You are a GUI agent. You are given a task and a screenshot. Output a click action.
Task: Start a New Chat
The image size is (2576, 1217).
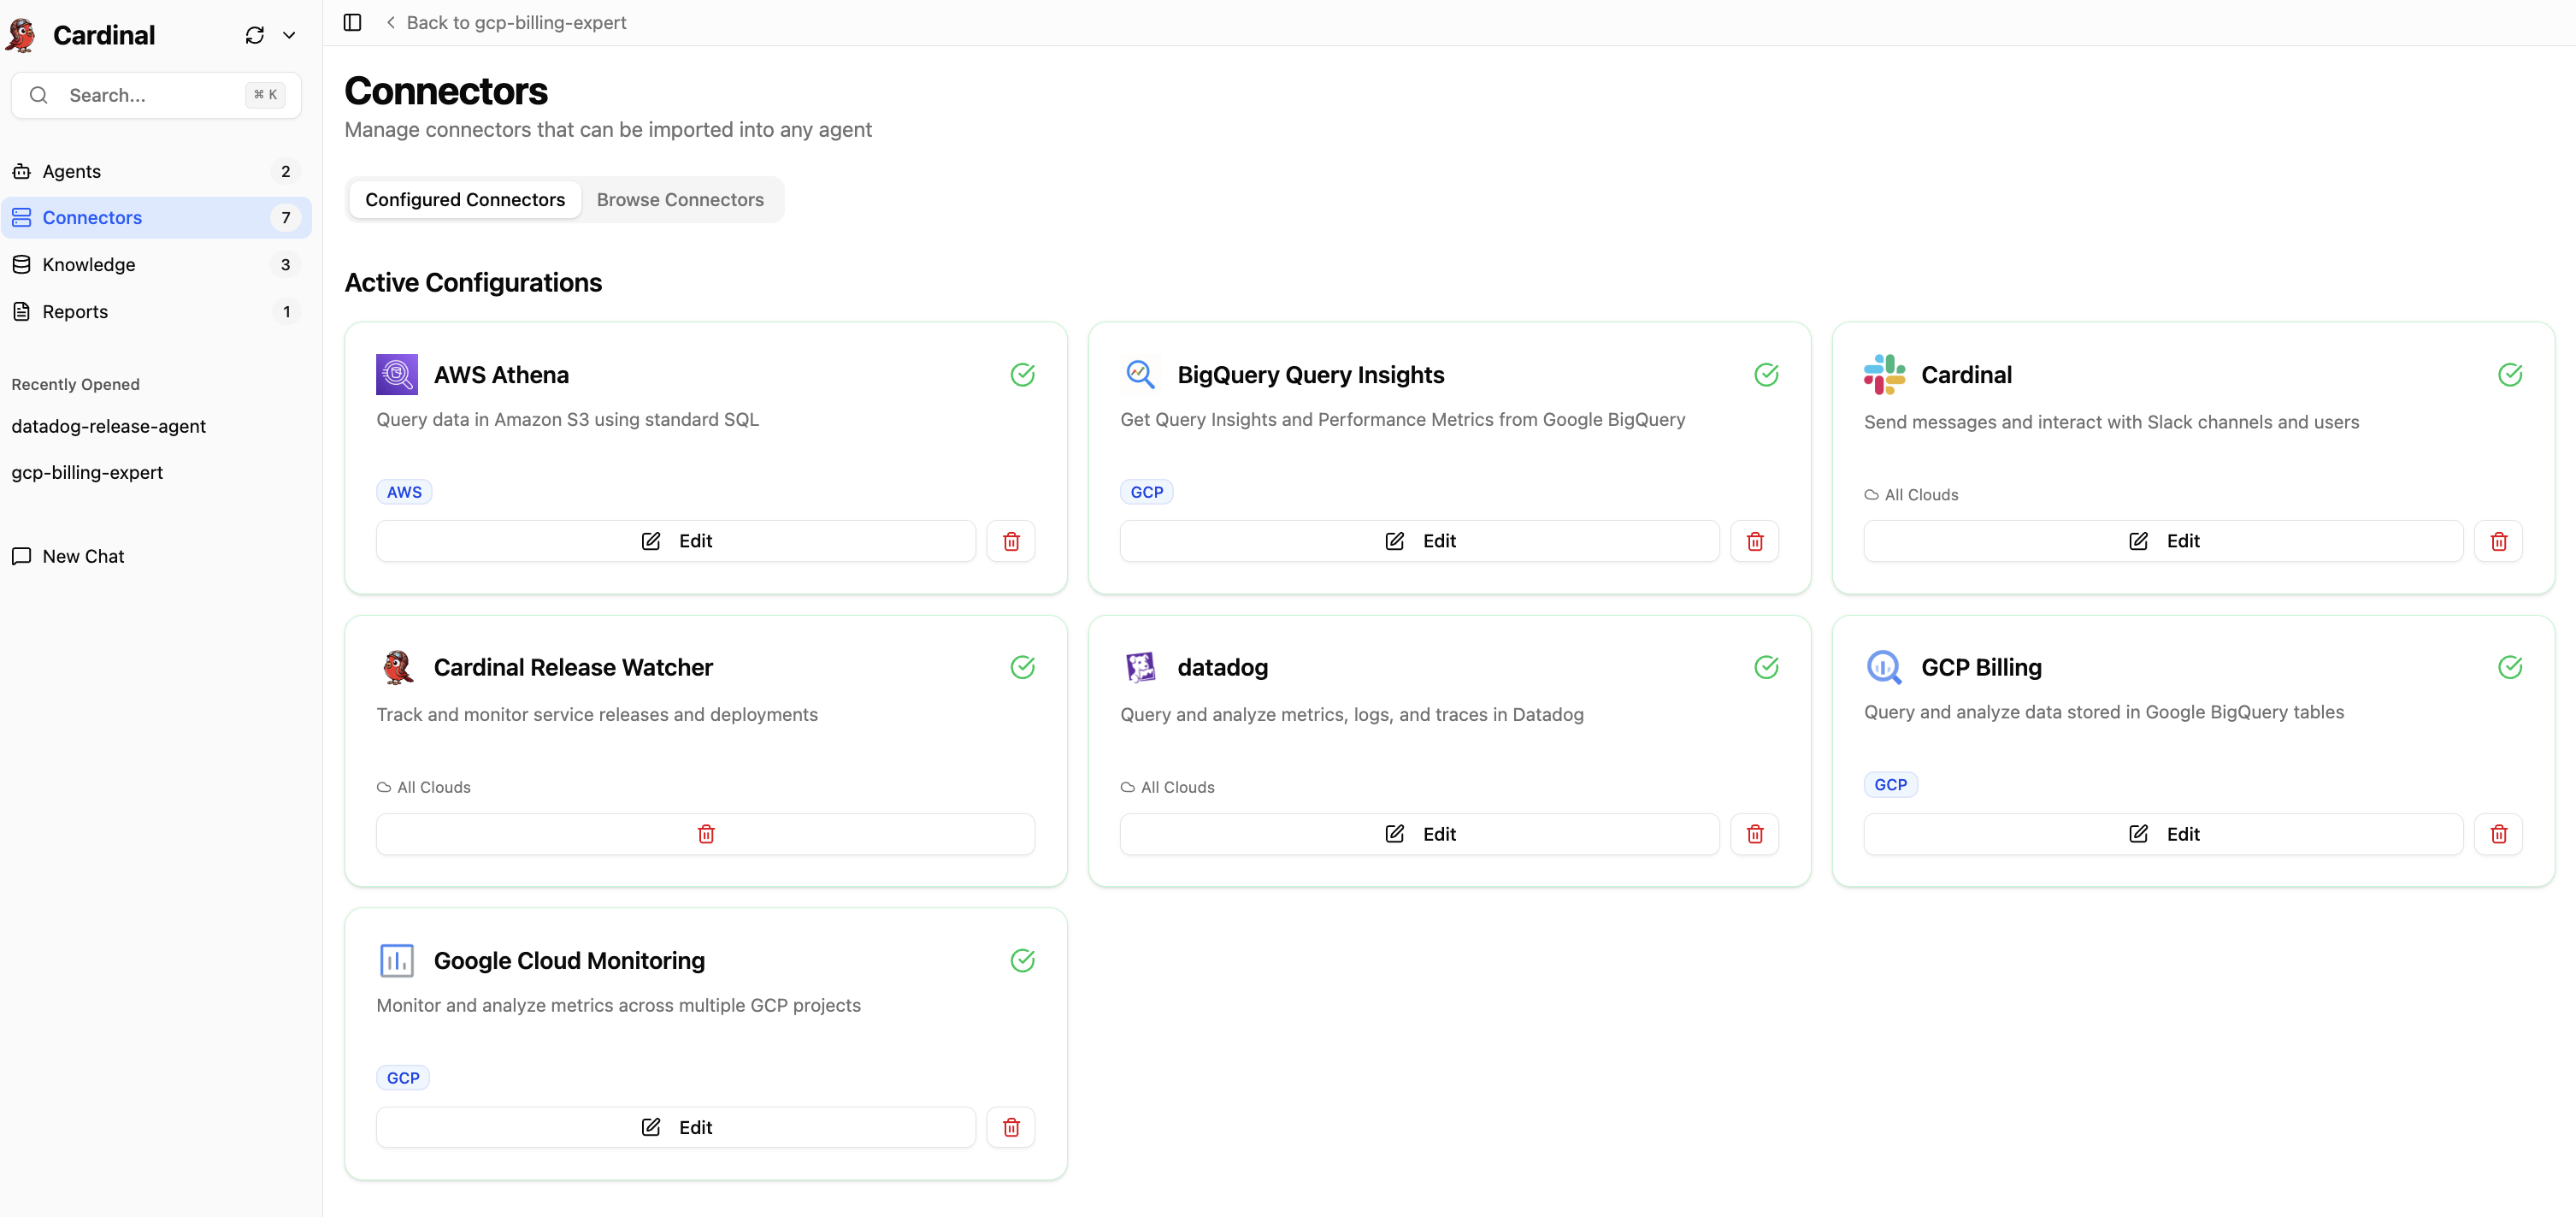[83, 556]
